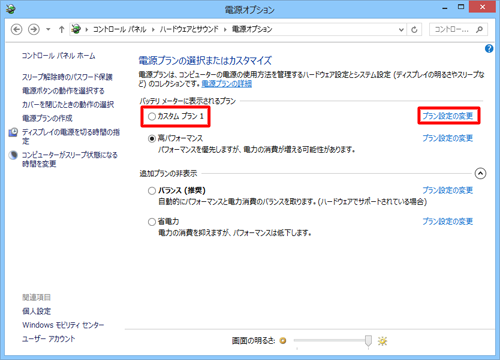Screen dimensions: 500x360
Task: Open スリープ解除時のパスワード保護 link
Action: 67,77
